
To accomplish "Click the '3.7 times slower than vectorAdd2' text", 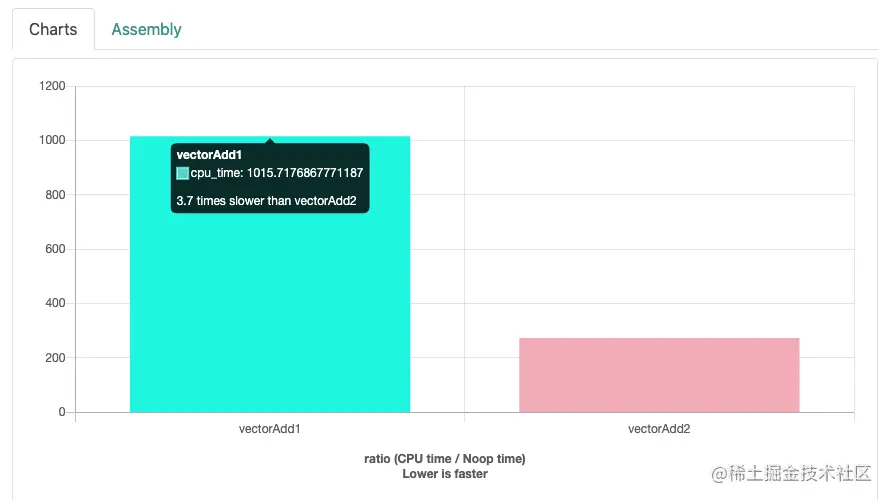I will 266,200.
